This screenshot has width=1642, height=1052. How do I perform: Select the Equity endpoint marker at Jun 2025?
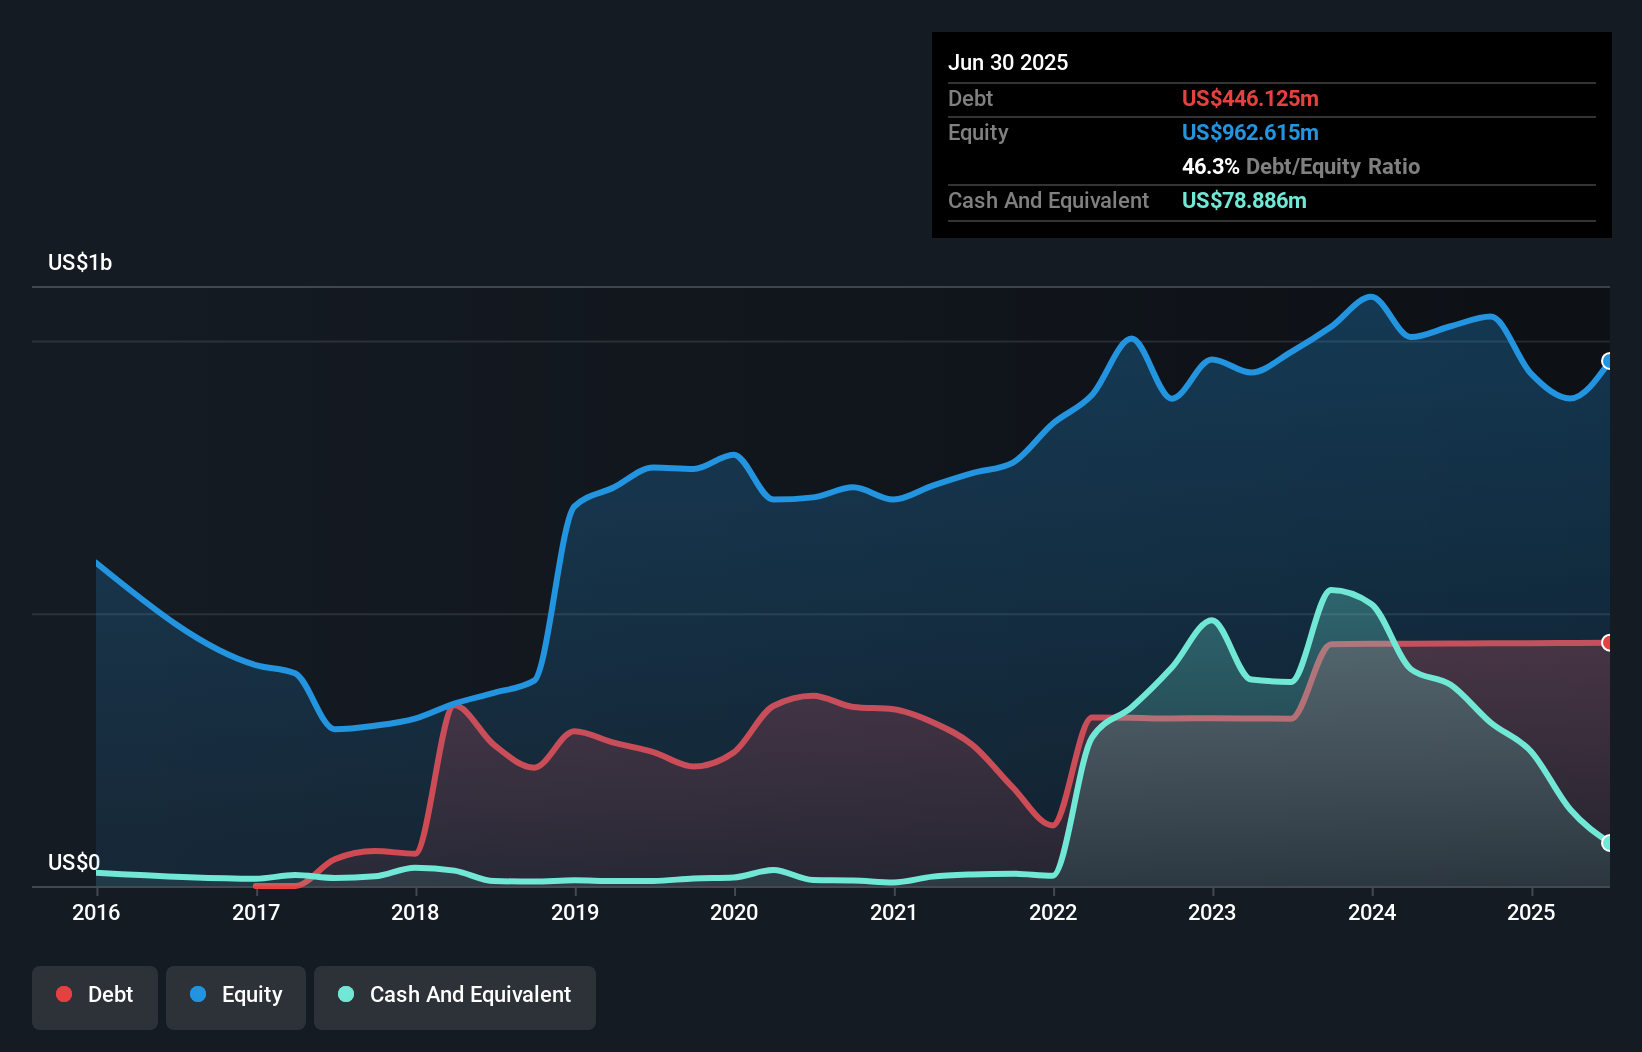coord(1608,361)
